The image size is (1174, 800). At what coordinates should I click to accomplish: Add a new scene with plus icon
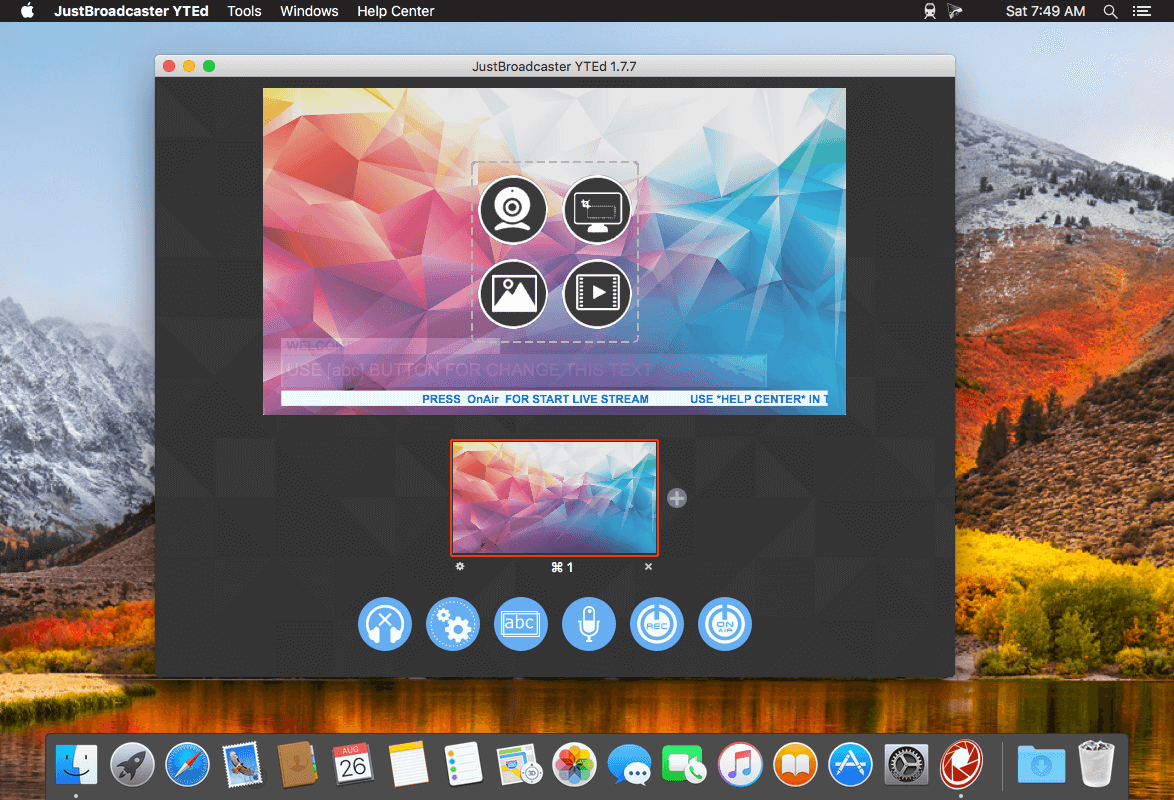click(677, 498)
